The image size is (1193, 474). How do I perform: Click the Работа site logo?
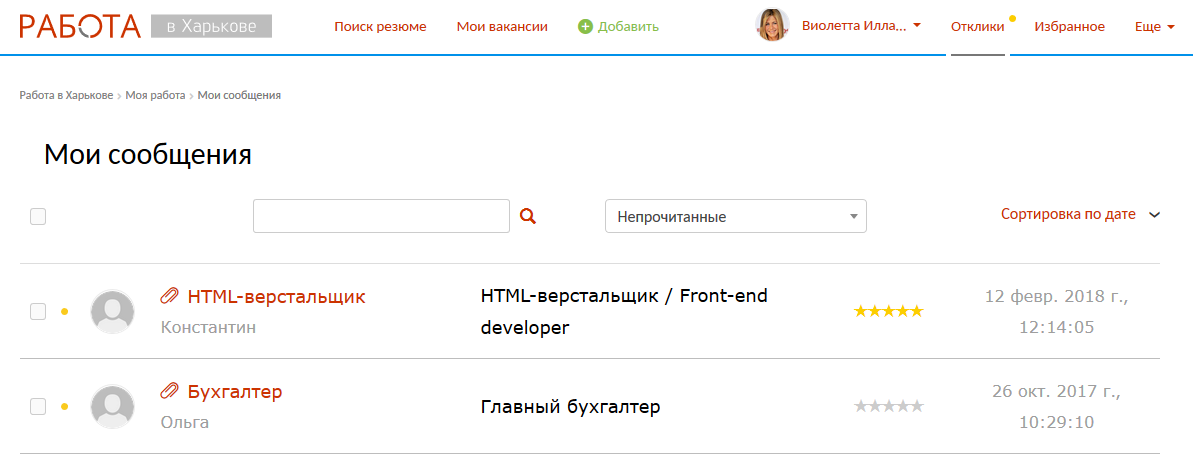click(x=80, y=26)
